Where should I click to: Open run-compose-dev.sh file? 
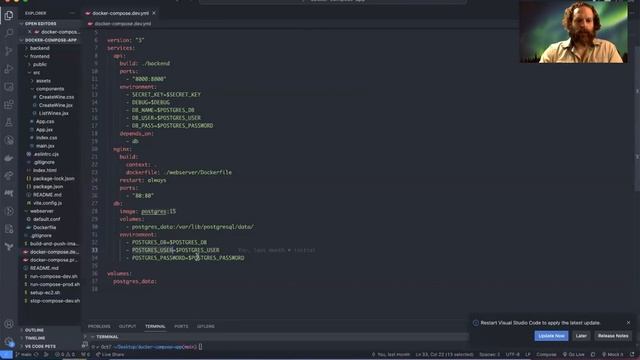[x=53, y=276]
